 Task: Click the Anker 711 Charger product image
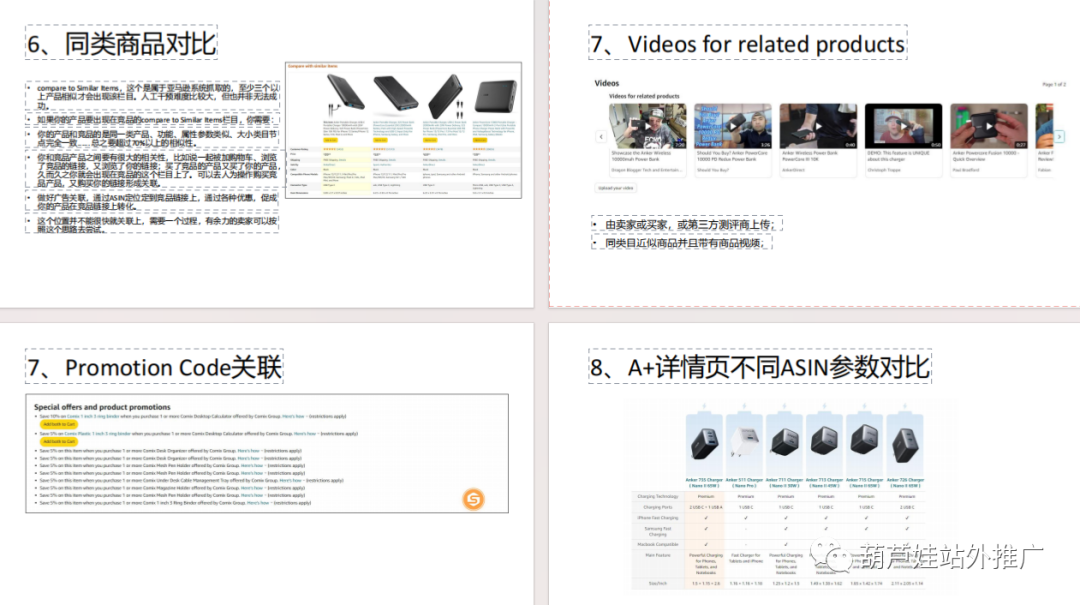click(x=785, y=443)
